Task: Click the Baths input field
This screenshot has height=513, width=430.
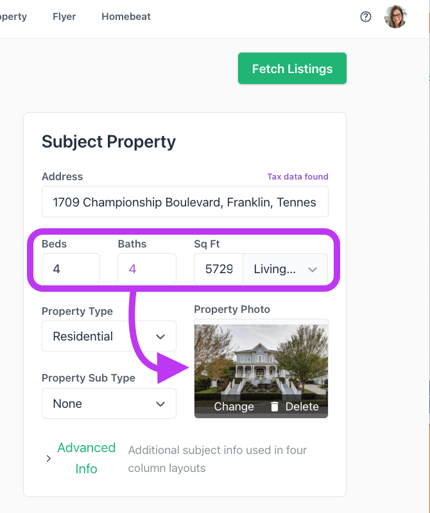Action: pyautogui.click(x=147, y=269)
